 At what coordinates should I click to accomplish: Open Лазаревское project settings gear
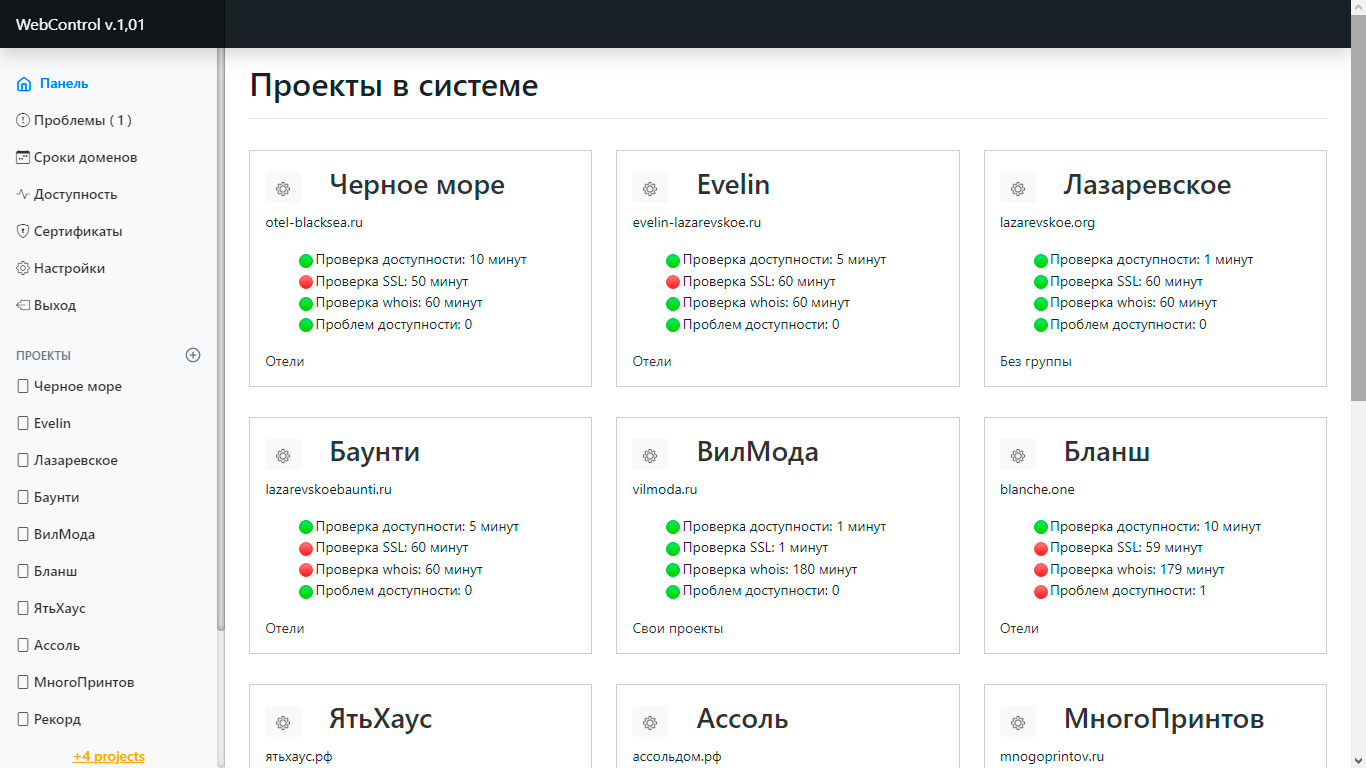click(1018, 188)
